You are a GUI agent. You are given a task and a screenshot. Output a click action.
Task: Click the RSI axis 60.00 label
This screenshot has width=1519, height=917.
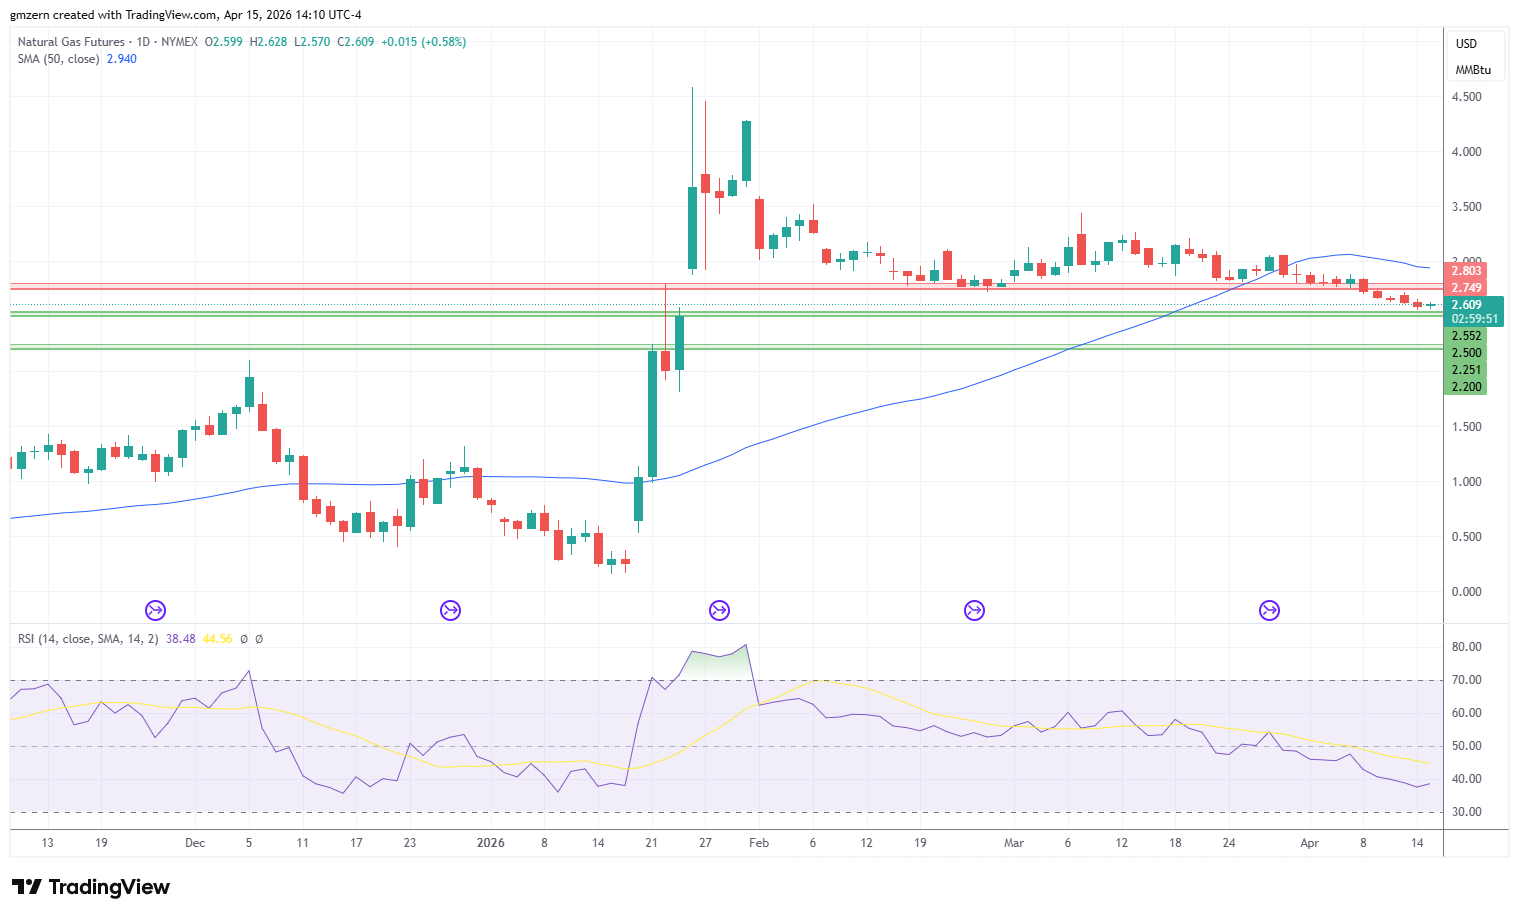click(x=1466, y=713)
